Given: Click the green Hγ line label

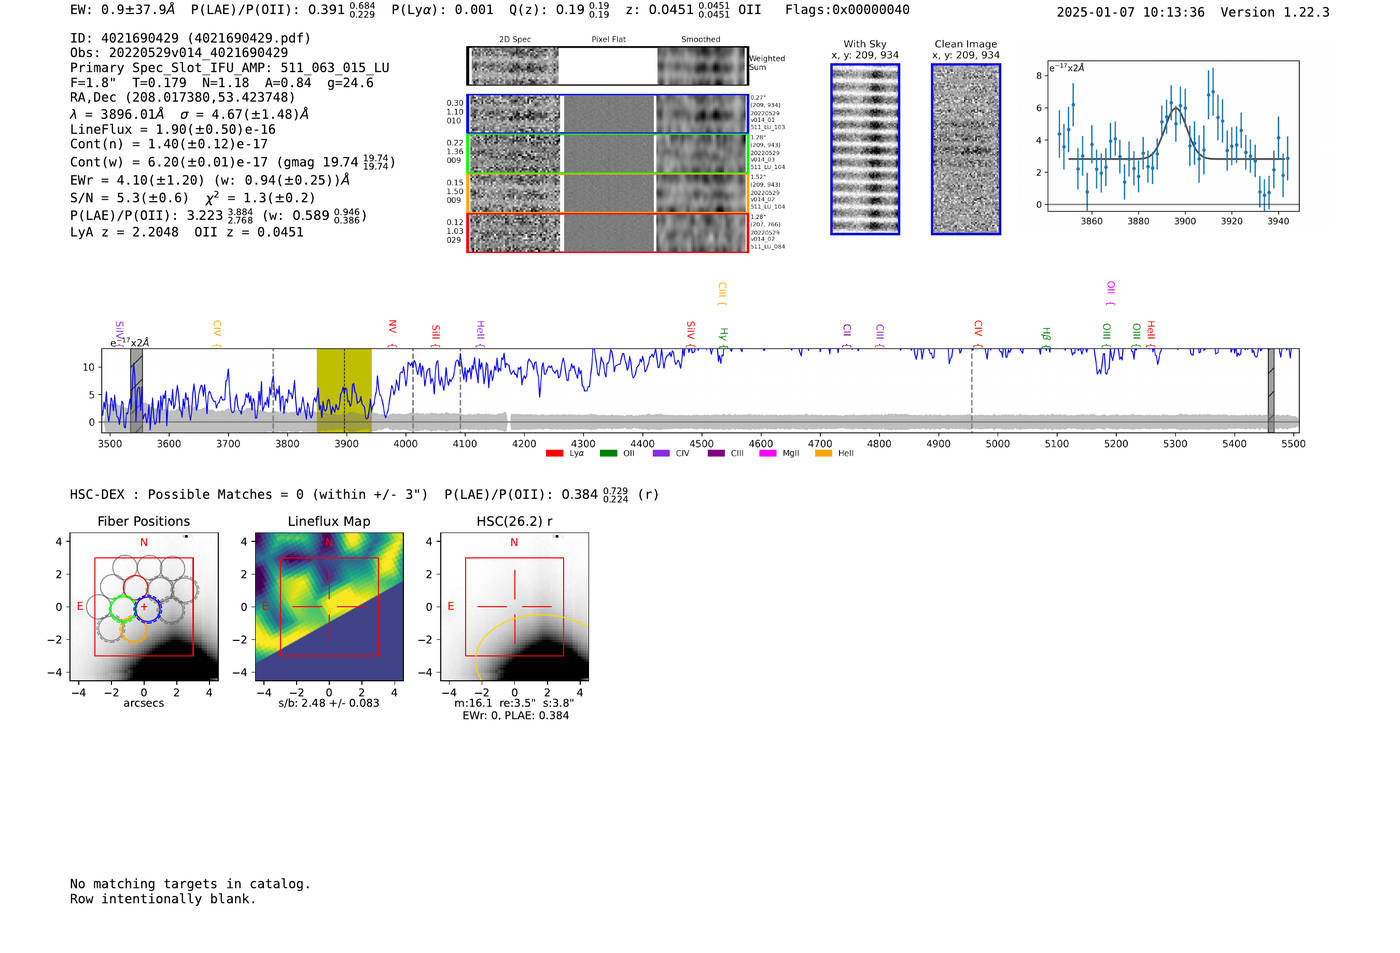Looking at the screenshot, I should coord(723,337).
